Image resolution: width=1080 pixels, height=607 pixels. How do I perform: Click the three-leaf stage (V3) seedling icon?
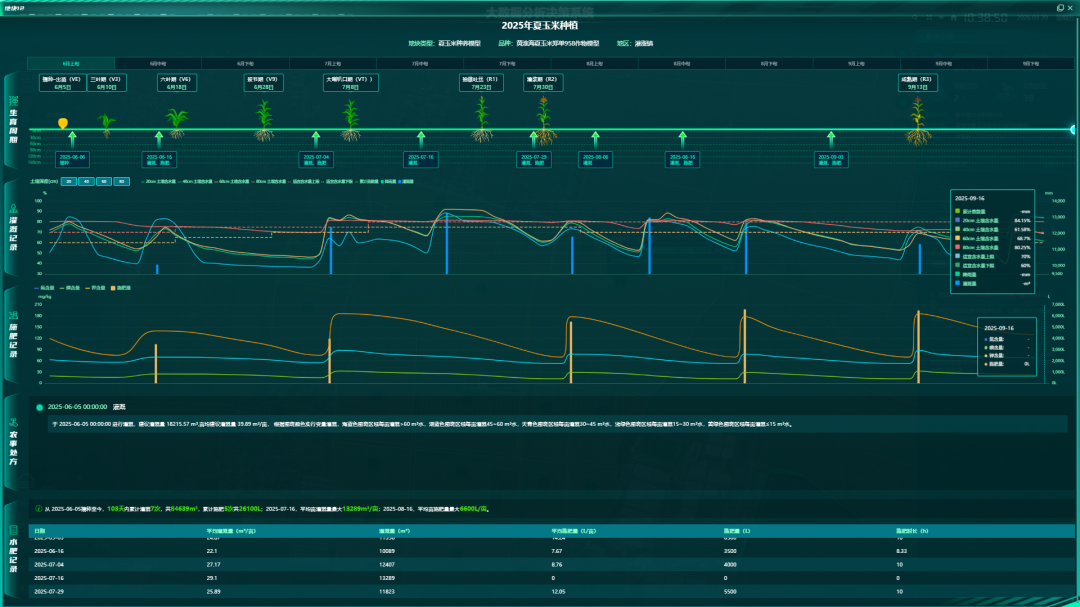(x=106, y=125)
